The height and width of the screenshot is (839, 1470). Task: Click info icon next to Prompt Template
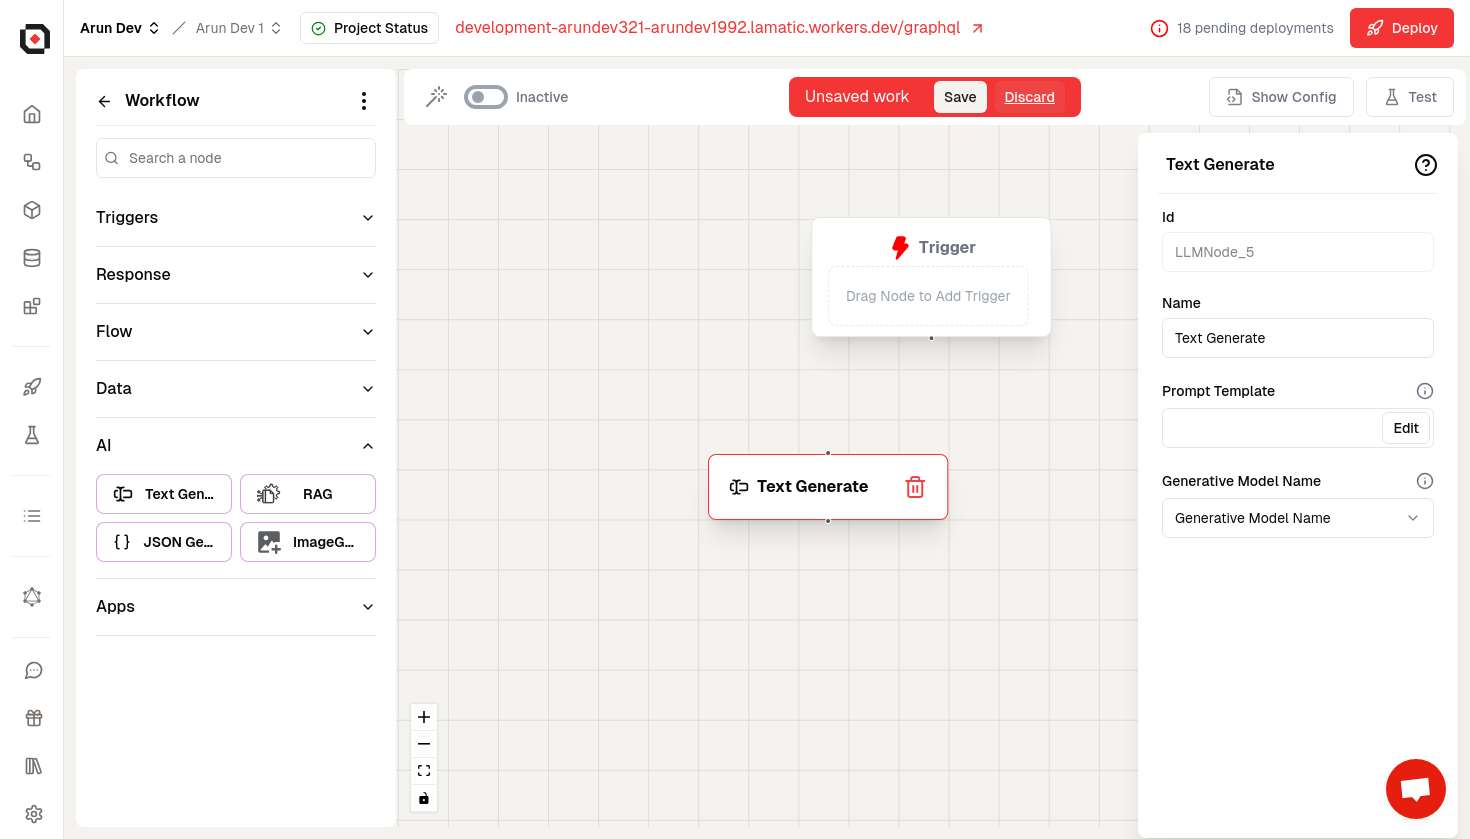click(1425, 391)
